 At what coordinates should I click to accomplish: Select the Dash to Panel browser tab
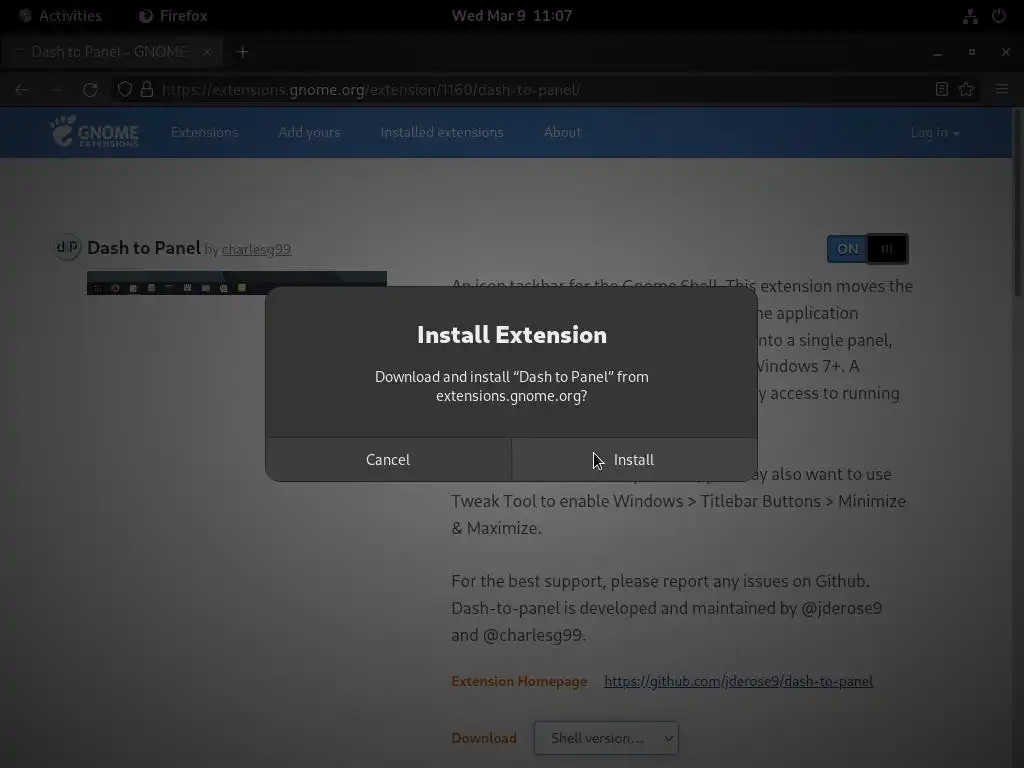pyautogui.click(x=111, y=52)
